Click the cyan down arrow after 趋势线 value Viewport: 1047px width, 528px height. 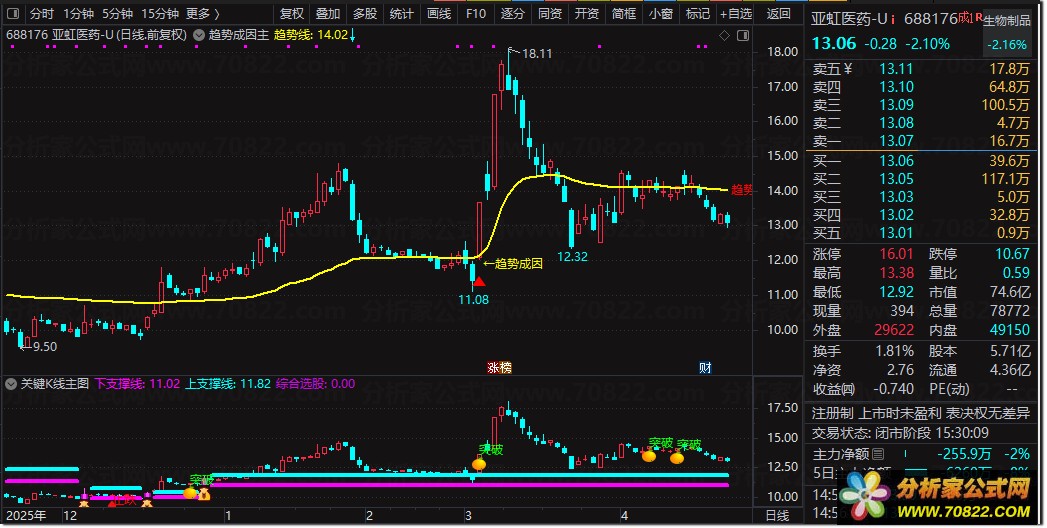click(353, 35)
